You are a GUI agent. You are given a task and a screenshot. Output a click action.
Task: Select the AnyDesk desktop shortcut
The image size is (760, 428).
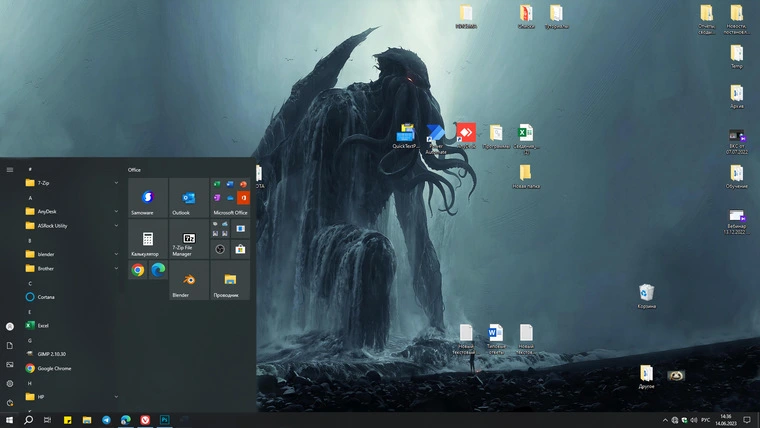point(466,136)
